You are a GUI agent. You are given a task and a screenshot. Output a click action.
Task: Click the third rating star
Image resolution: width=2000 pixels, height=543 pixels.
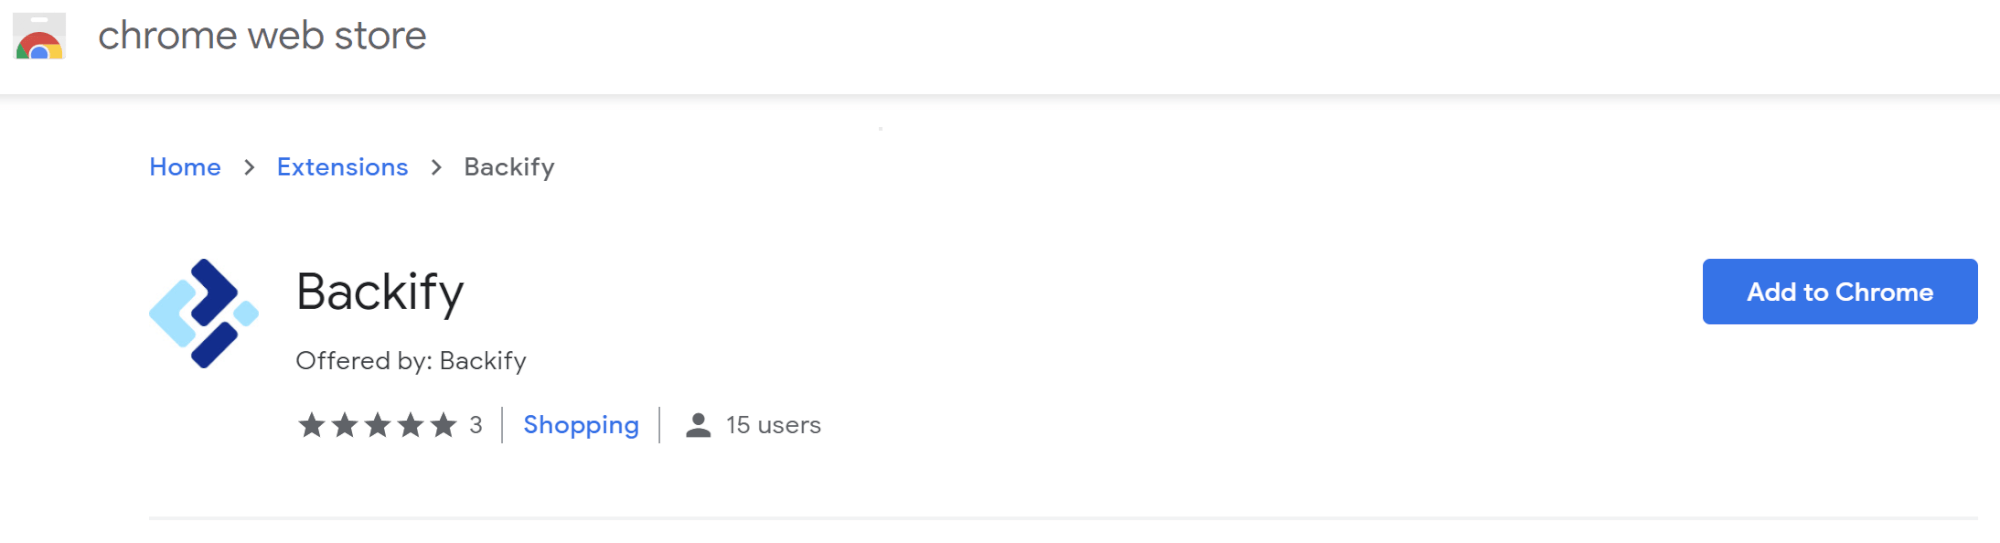tap(378, 425)
